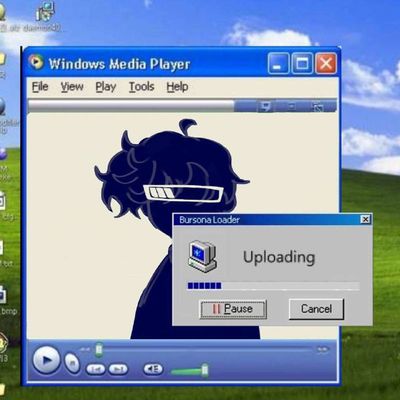Click the computer icon in Bursona Loader

[x=202, y=257]
